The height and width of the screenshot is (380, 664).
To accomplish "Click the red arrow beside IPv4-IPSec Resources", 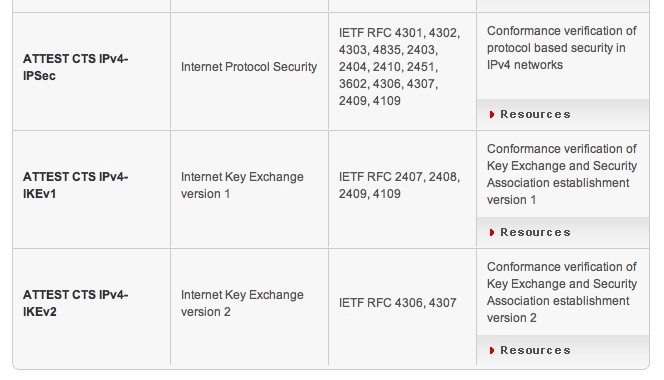I will coord(492,114).
